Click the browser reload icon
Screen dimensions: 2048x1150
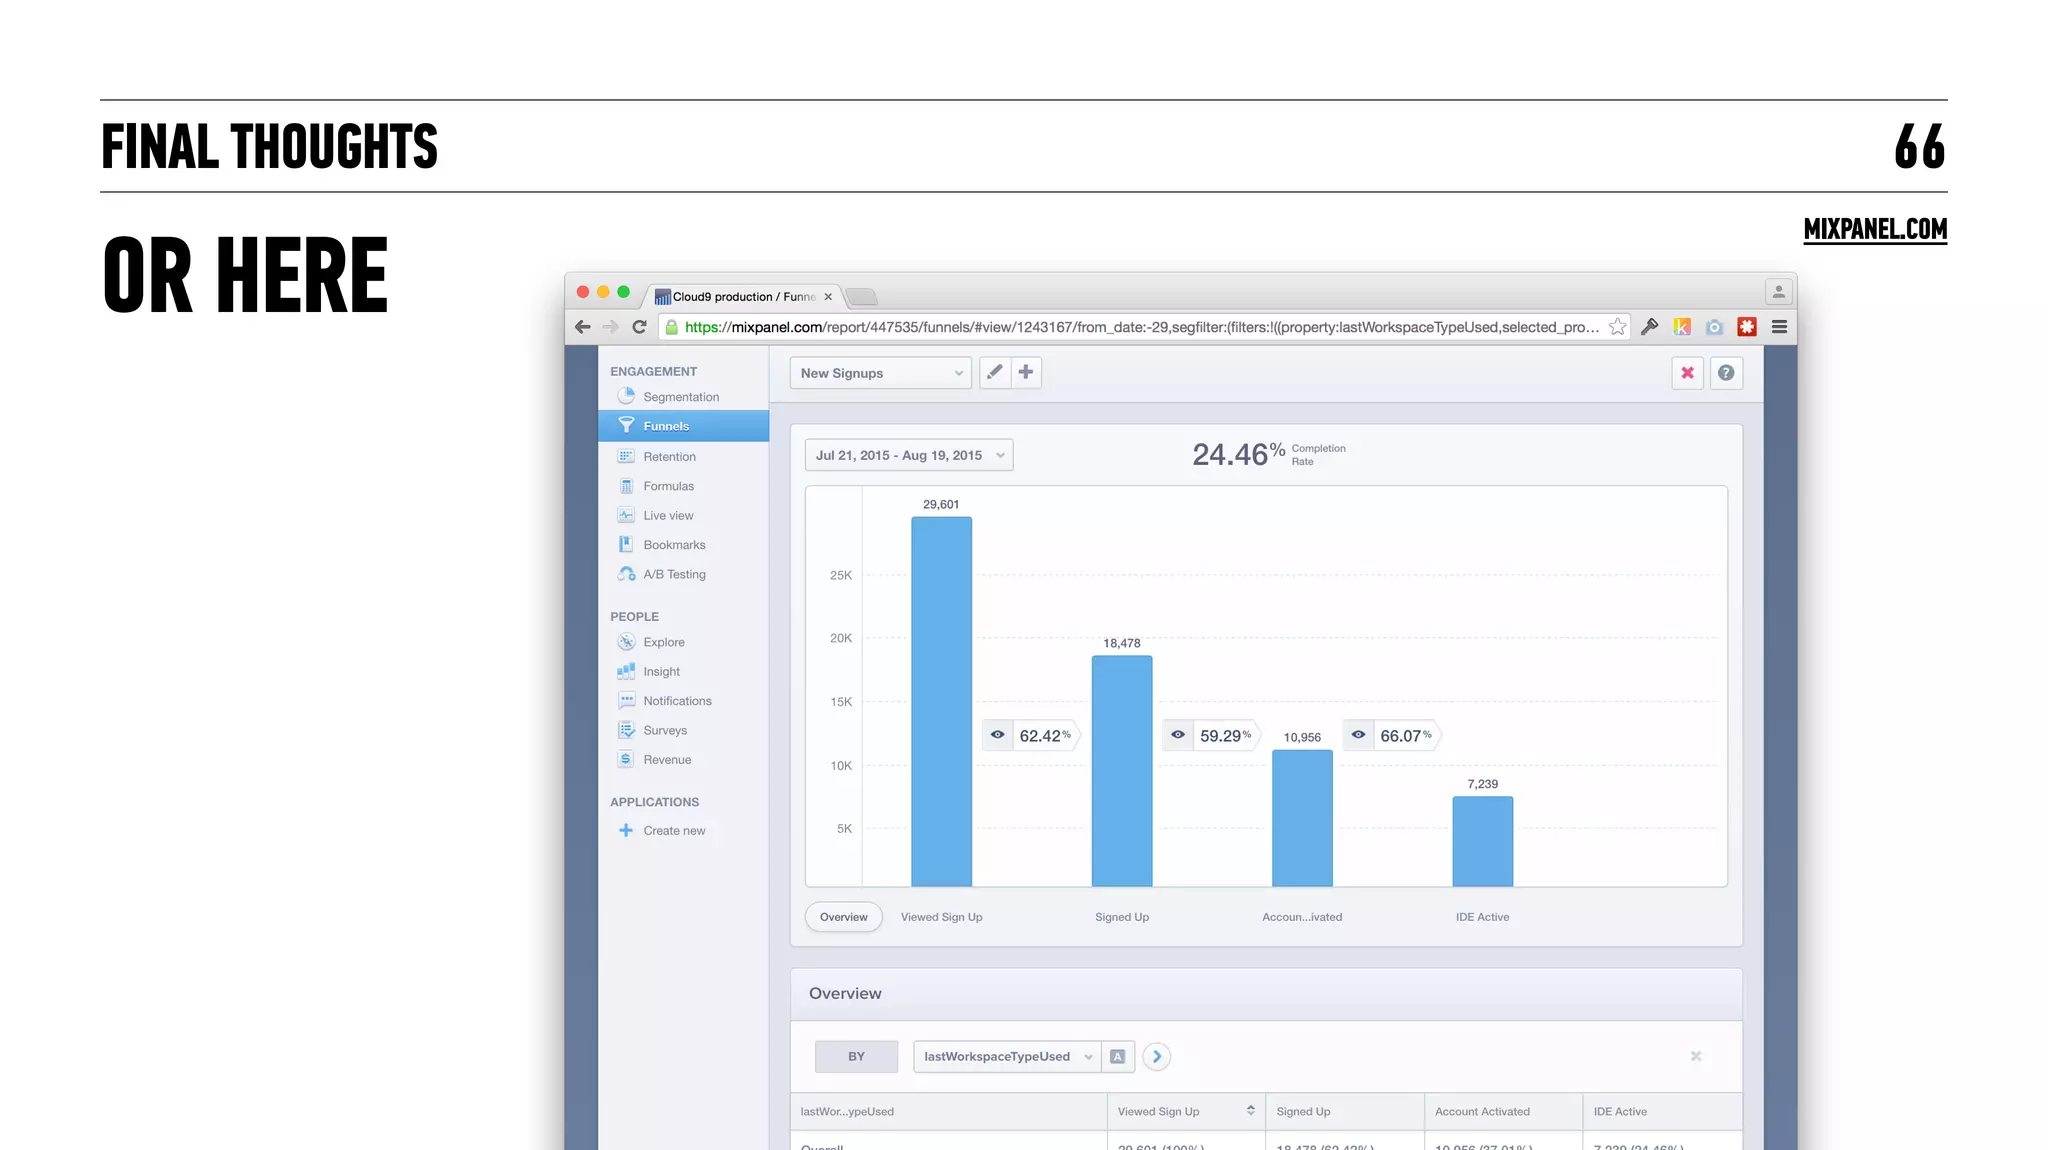[640, 327]
